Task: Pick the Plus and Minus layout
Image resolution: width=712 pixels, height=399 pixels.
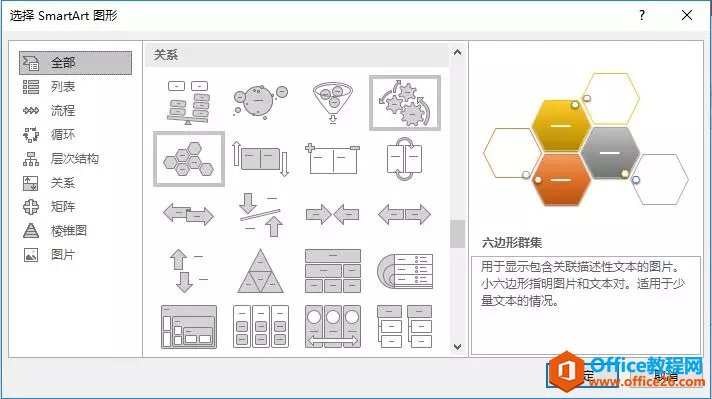Action: [x=332, y=159]
